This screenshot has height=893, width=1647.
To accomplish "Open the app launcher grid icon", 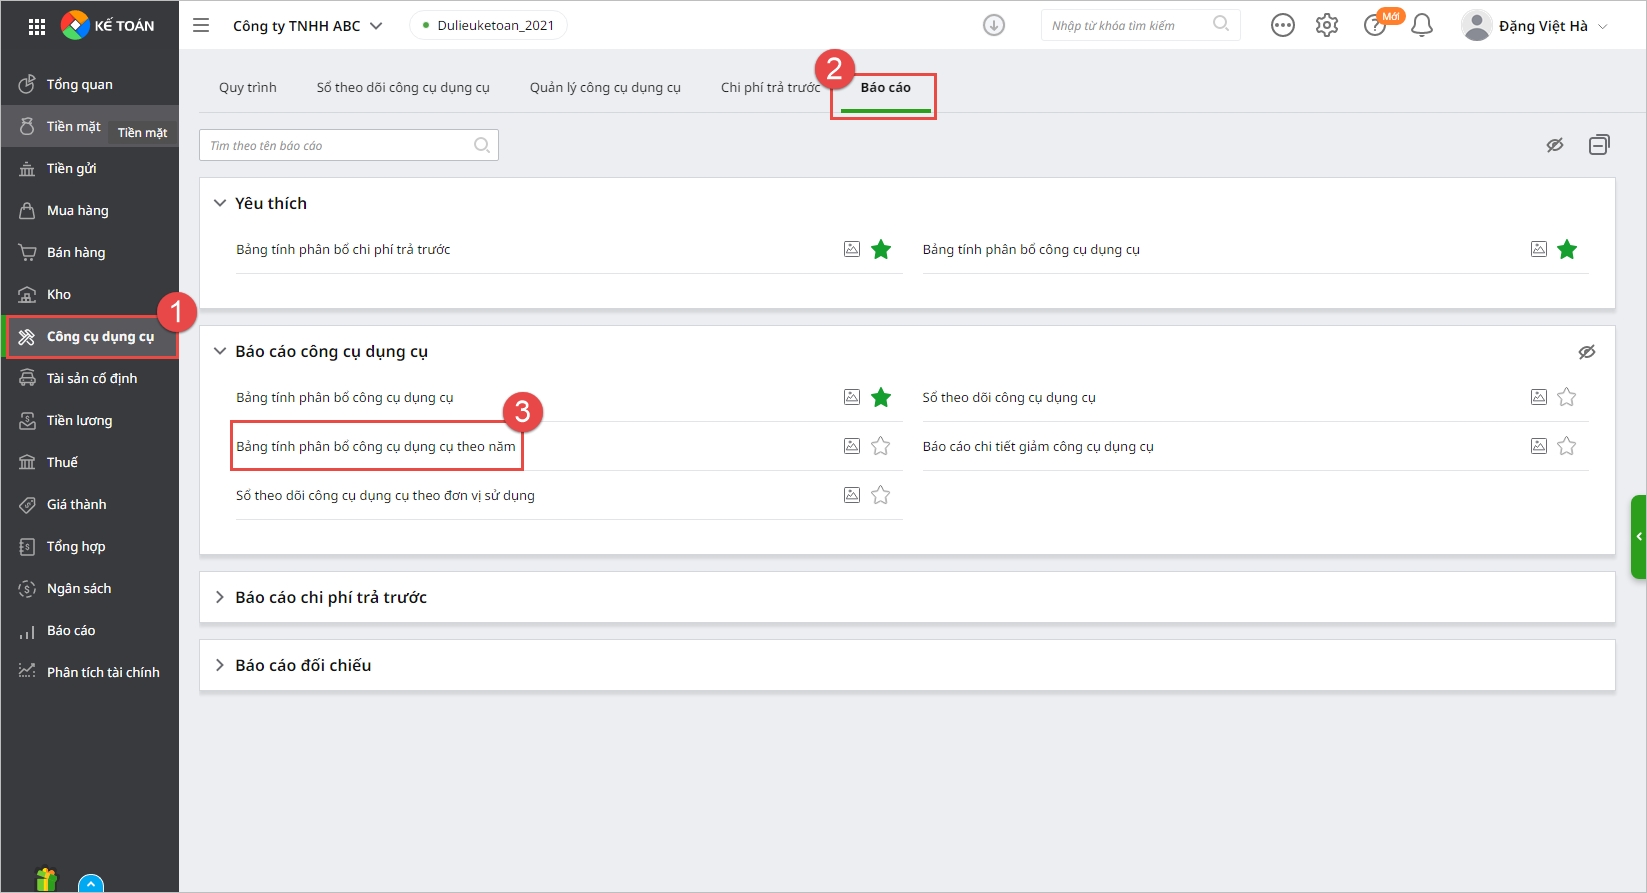I will 37,27.
